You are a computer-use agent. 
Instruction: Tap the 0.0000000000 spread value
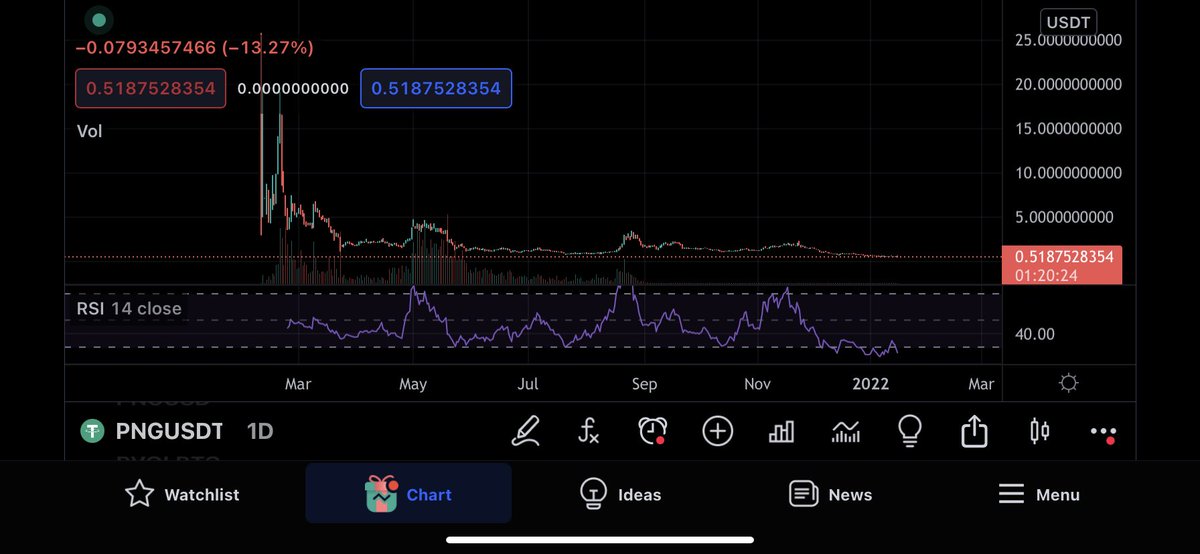[293, 88]
